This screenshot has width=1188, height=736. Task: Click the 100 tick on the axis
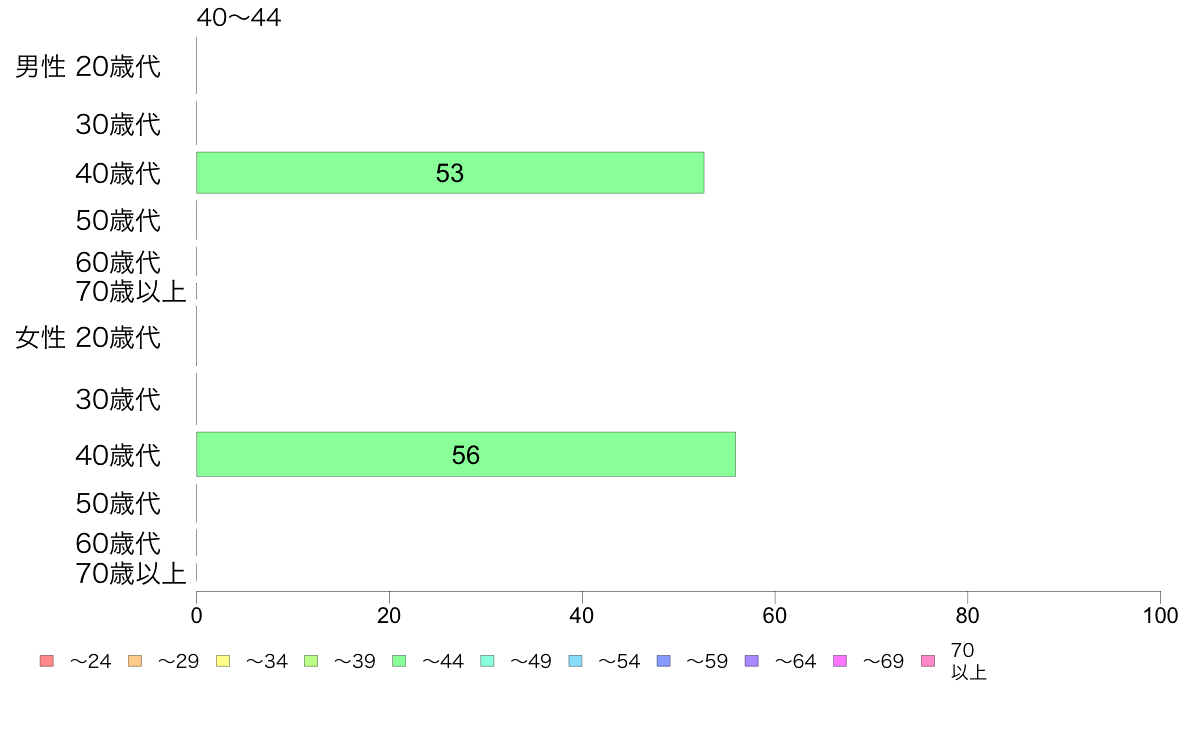point(1160,615)
